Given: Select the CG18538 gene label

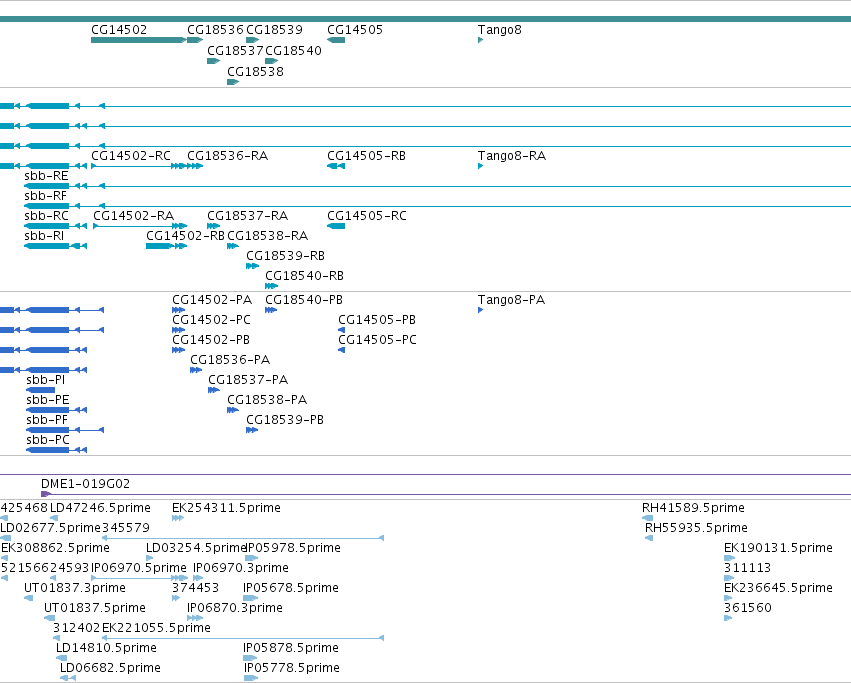Looking at the screenshot, I should 255,72.
